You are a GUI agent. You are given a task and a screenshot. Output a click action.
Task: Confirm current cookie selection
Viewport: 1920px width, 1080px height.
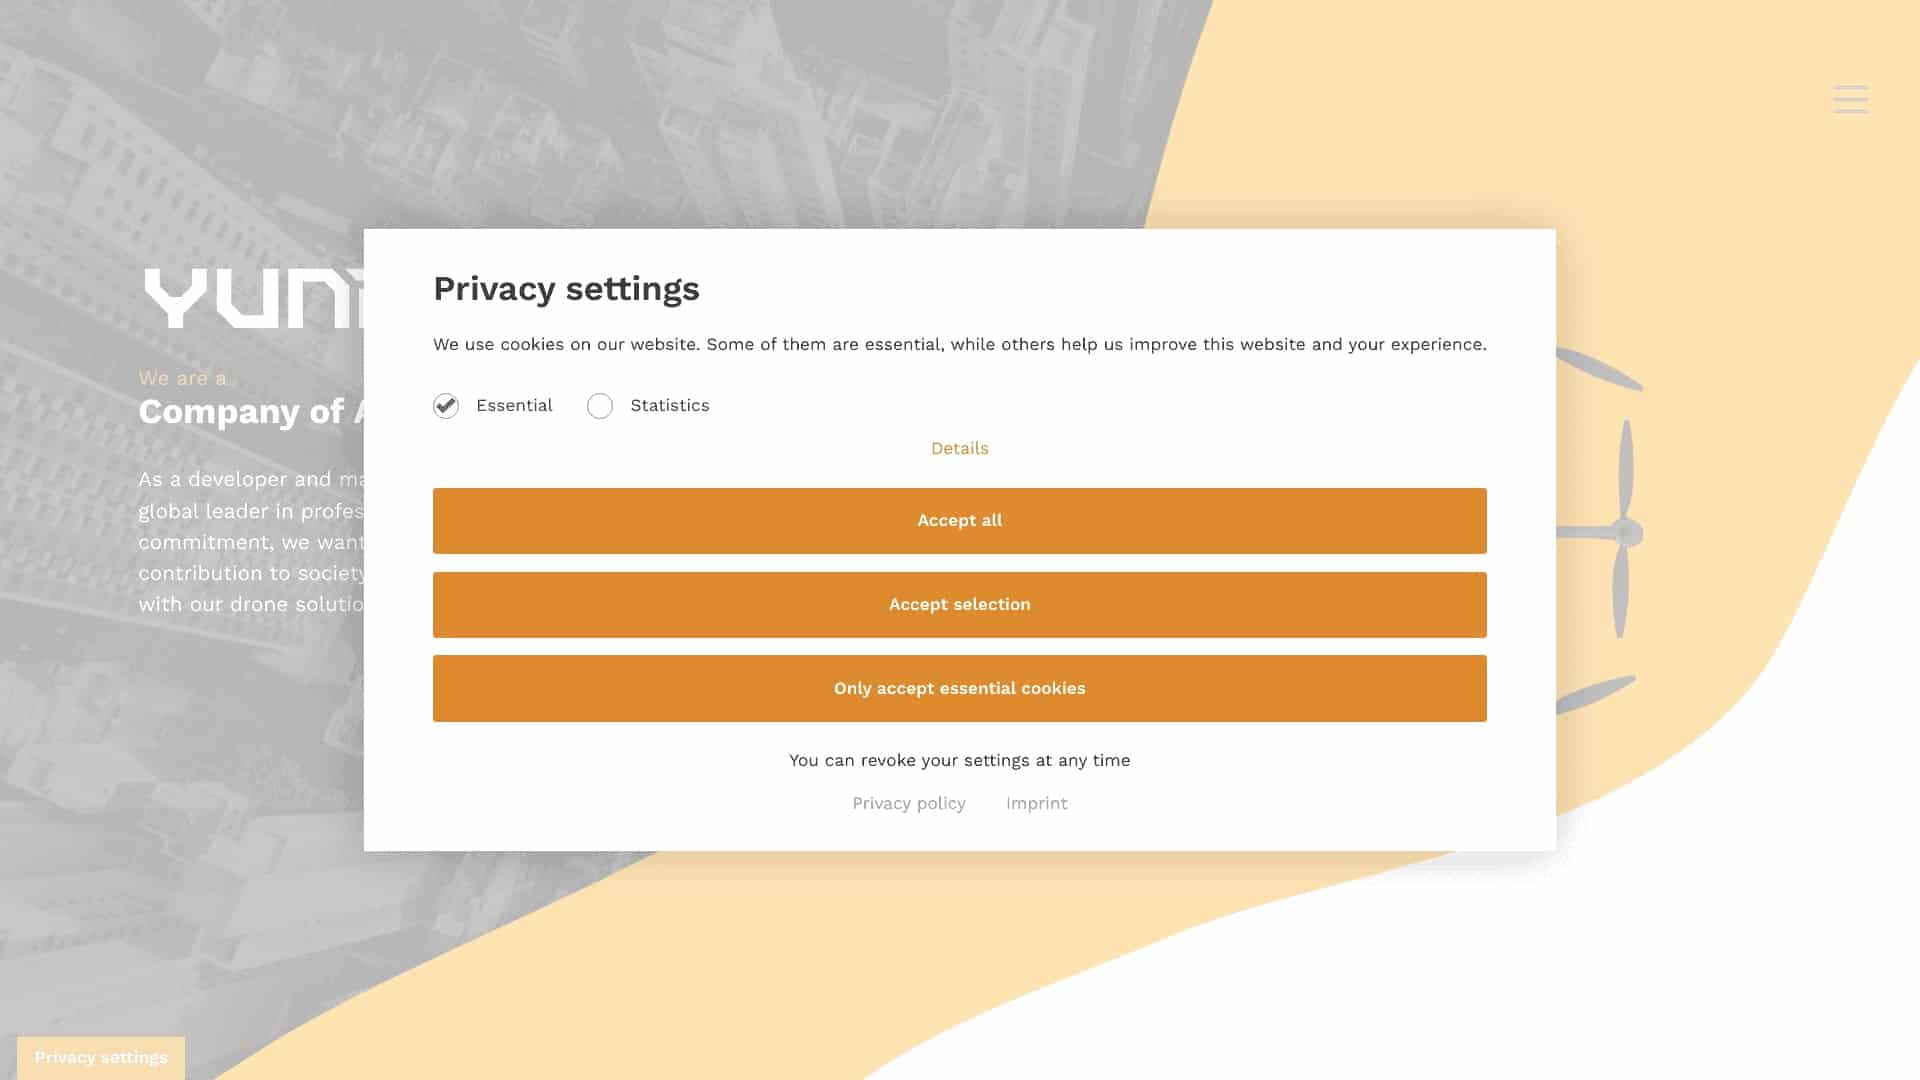[x=959, y=604]
